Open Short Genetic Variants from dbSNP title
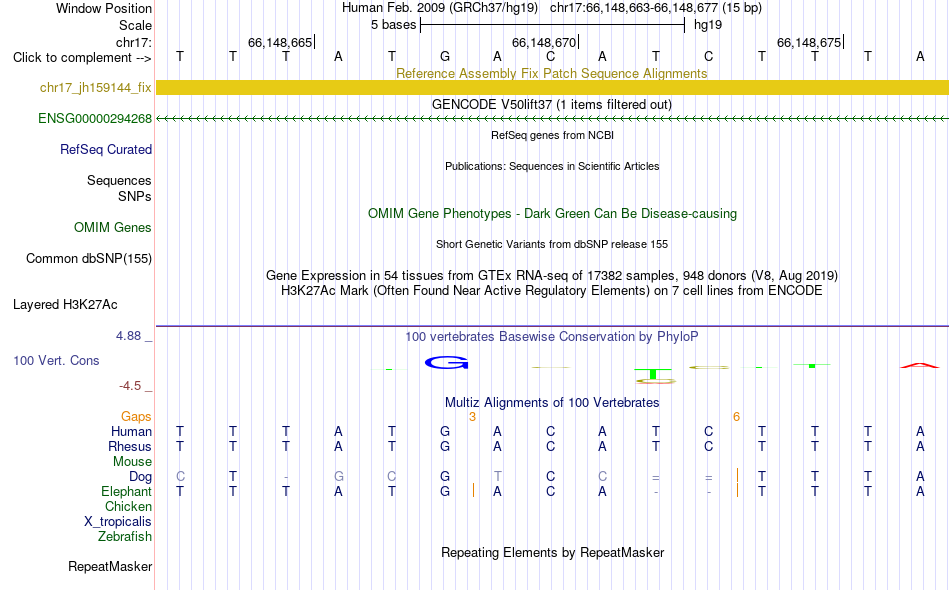950x590 pixels. click(552, 244)
